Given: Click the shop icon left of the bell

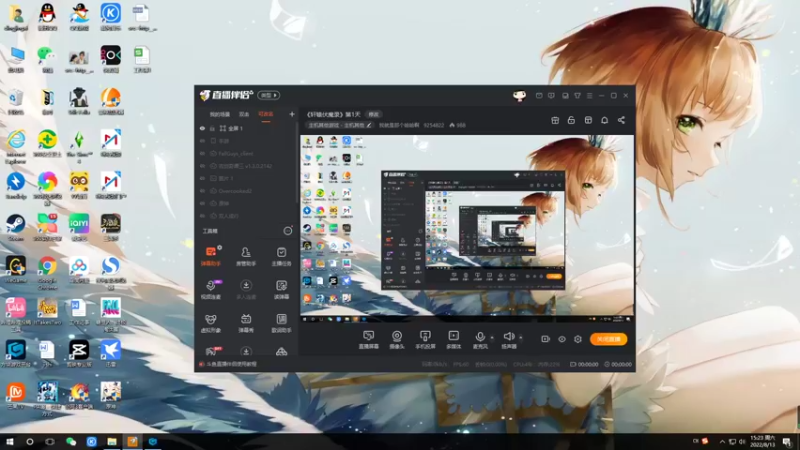Looking at the screenshot, I should tap(588, 120).
